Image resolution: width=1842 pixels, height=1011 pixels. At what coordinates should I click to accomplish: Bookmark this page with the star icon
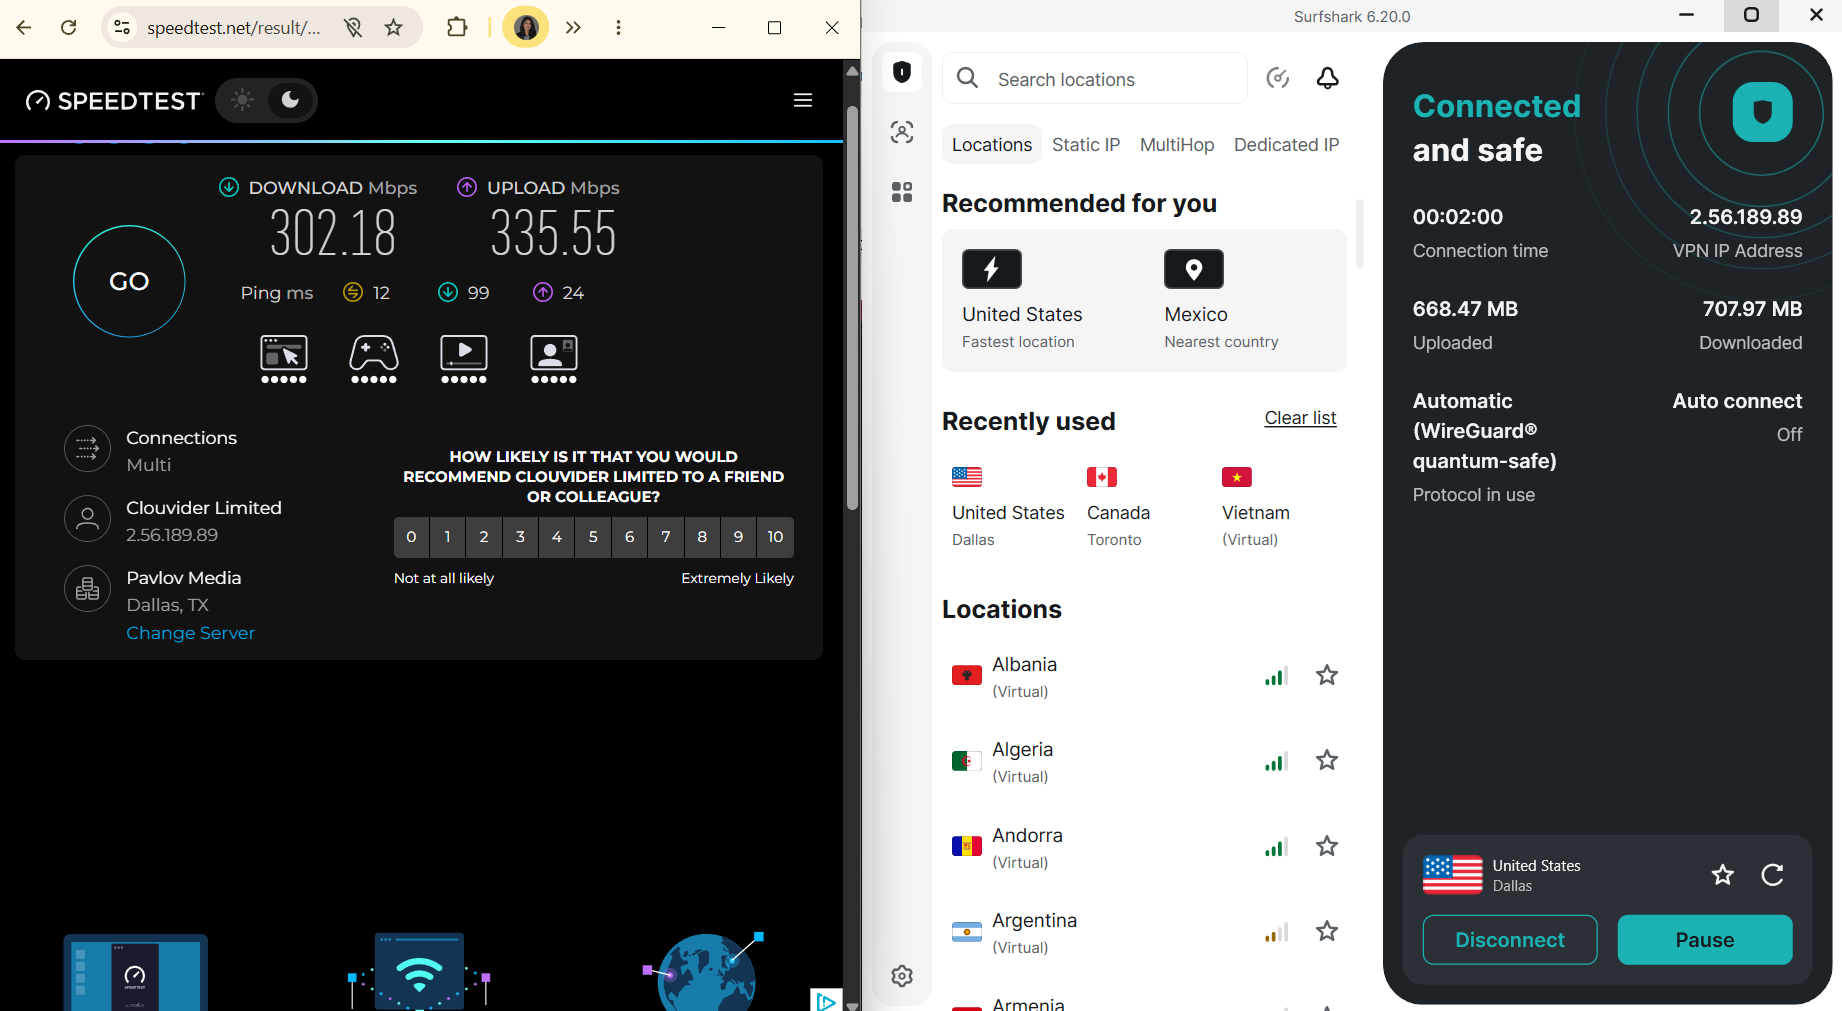[x=394, y=27]
